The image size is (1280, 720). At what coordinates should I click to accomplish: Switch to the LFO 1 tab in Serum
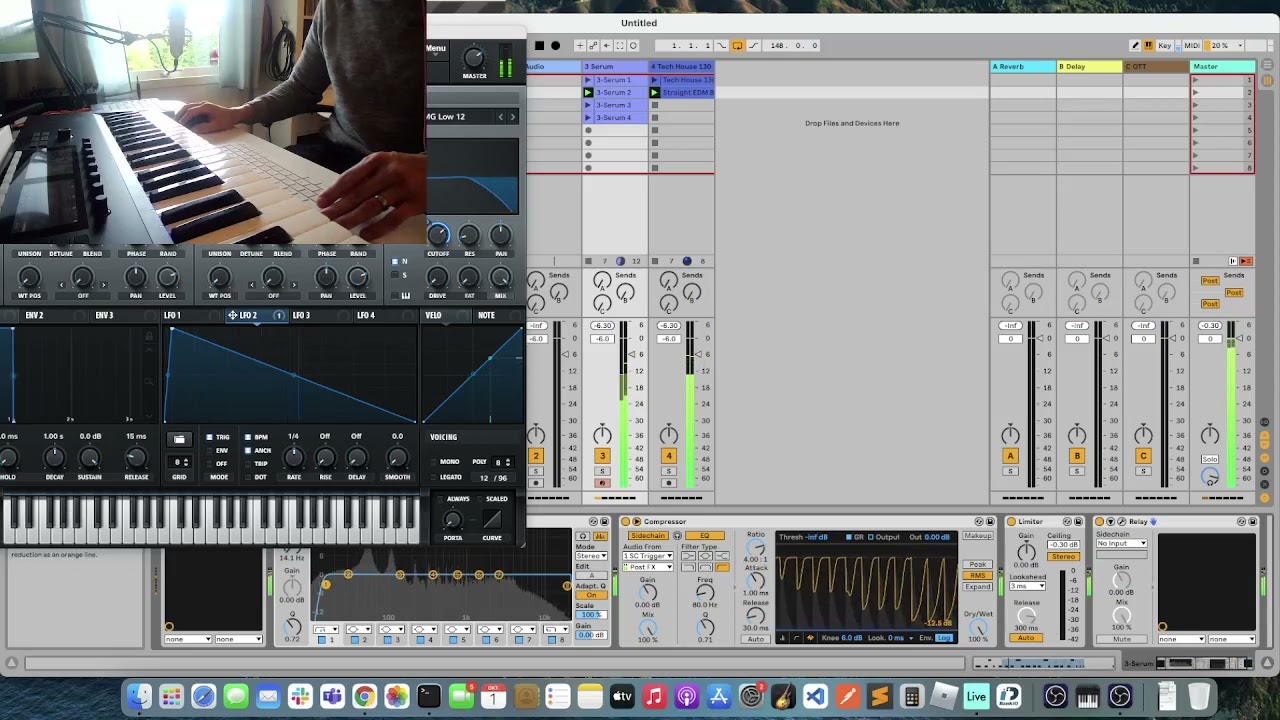click(172, 315)
